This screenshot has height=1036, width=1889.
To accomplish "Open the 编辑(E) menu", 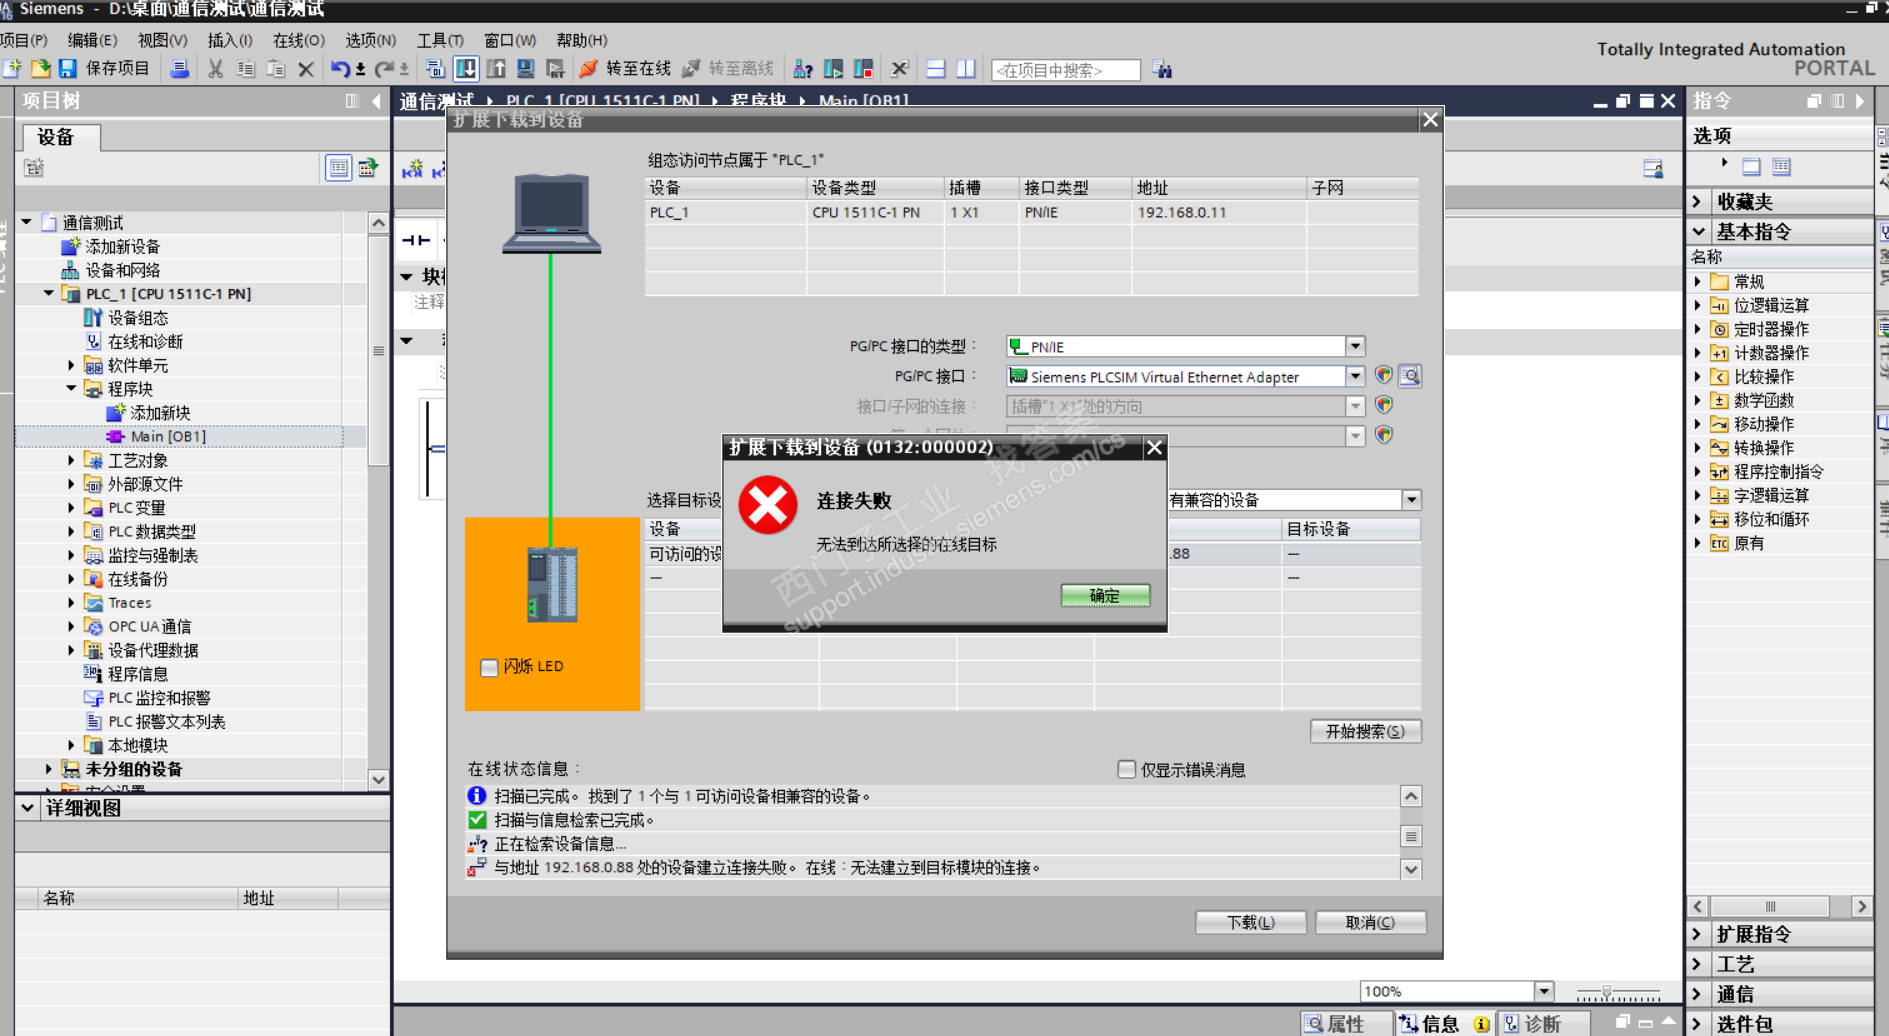I will pyautogui.click(x=92, y=40).
